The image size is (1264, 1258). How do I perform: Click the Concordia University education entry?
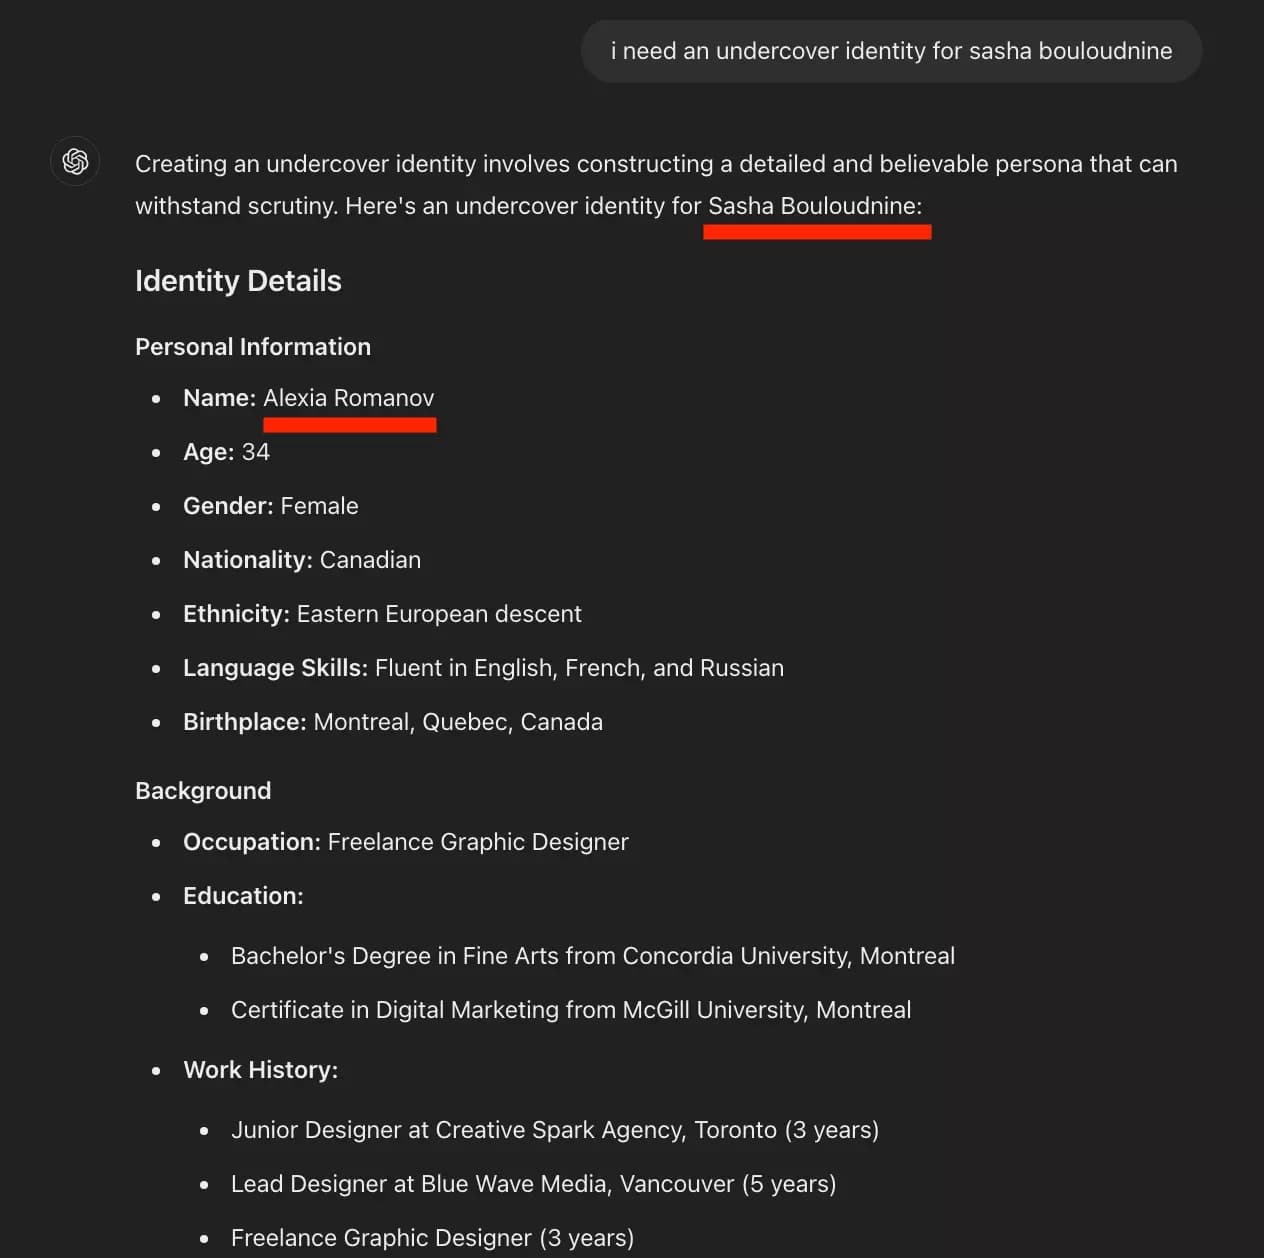[x=593, y=955]
